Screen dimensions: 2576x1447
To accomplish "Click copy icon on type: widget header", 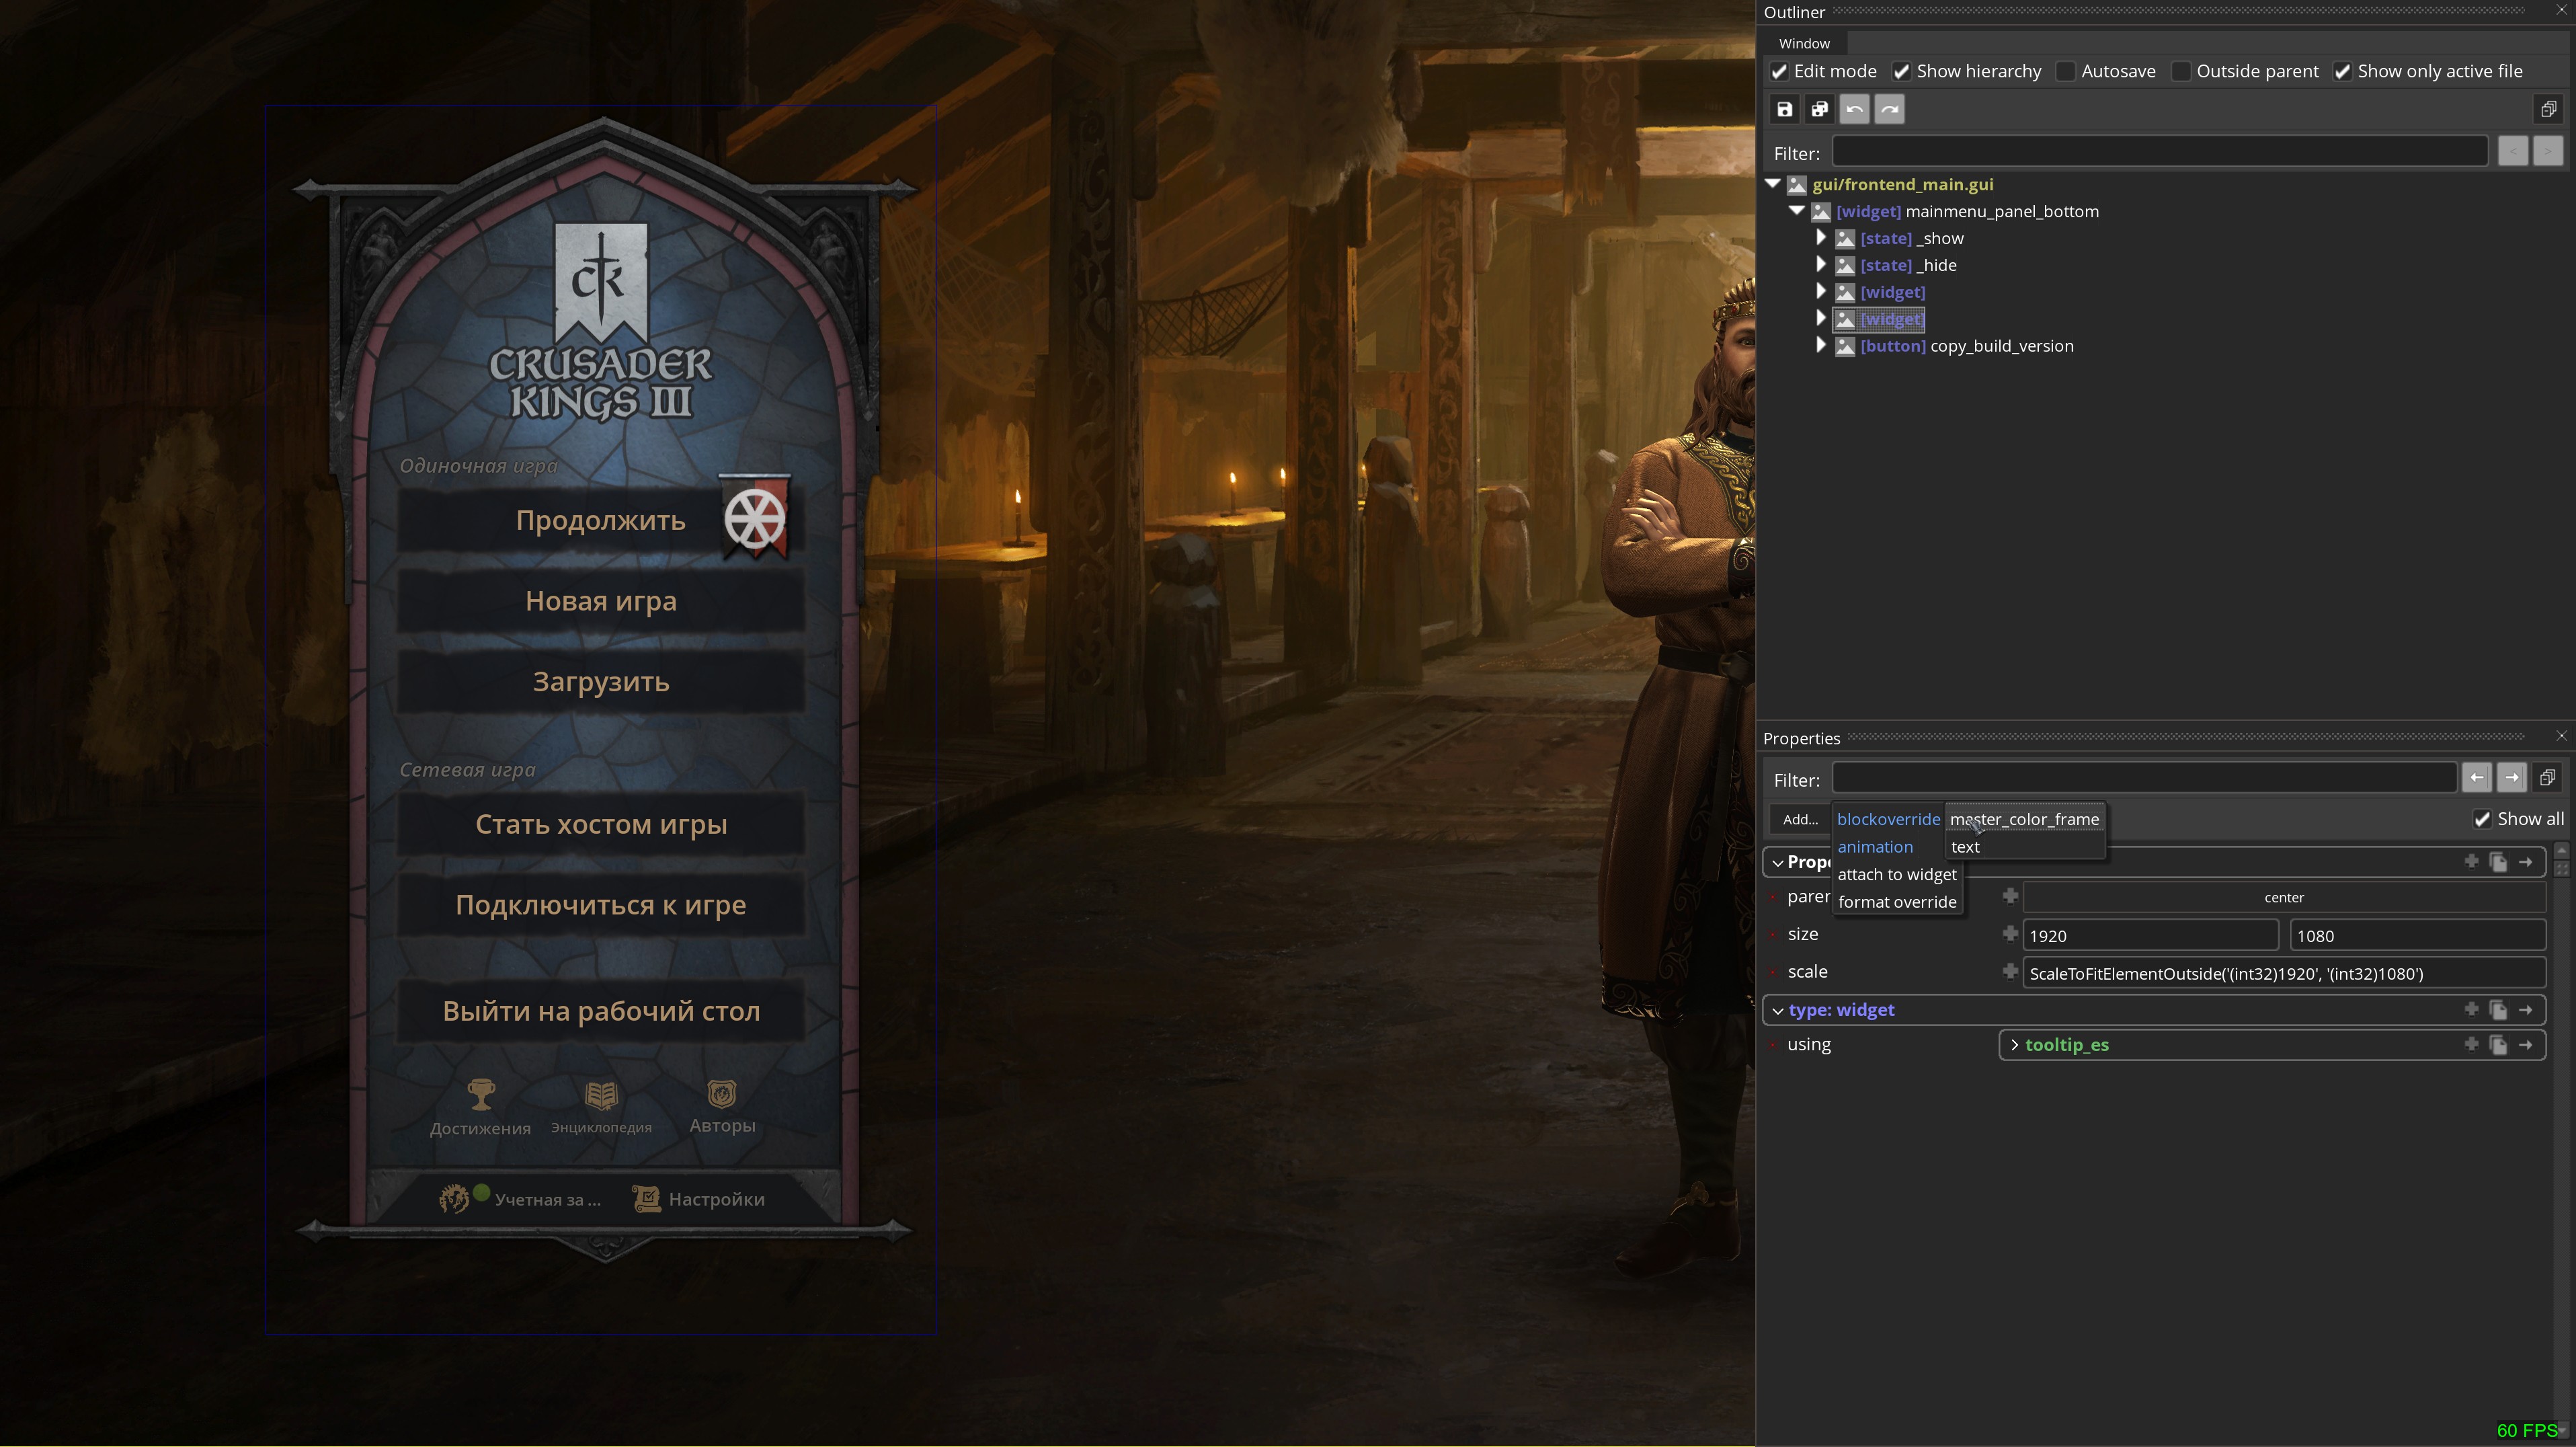I will [2498, 1010].
